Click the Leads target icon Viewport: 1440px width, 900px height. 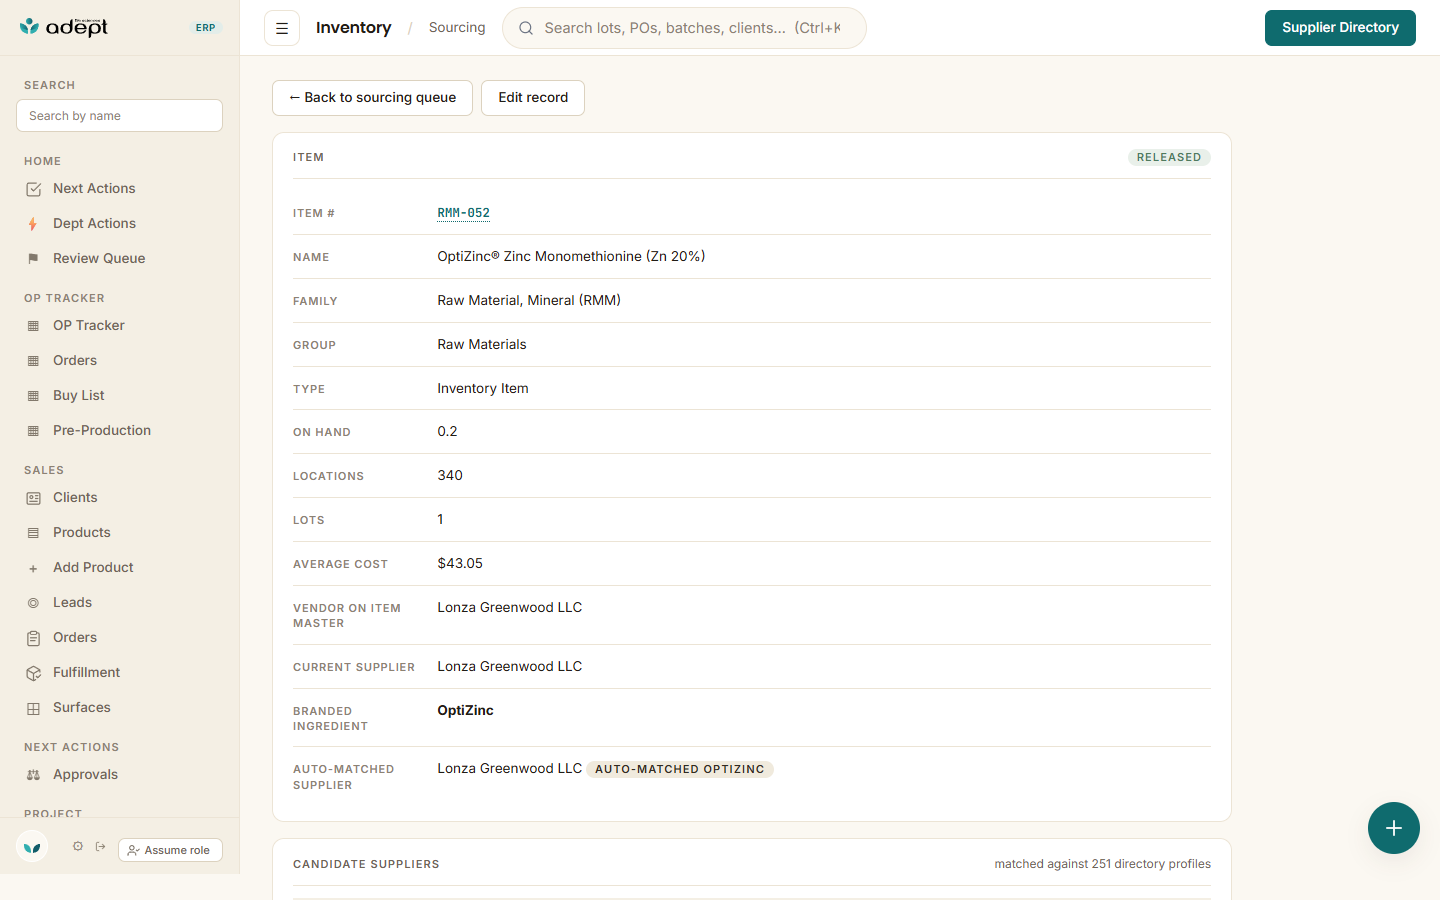click(33, 603)
